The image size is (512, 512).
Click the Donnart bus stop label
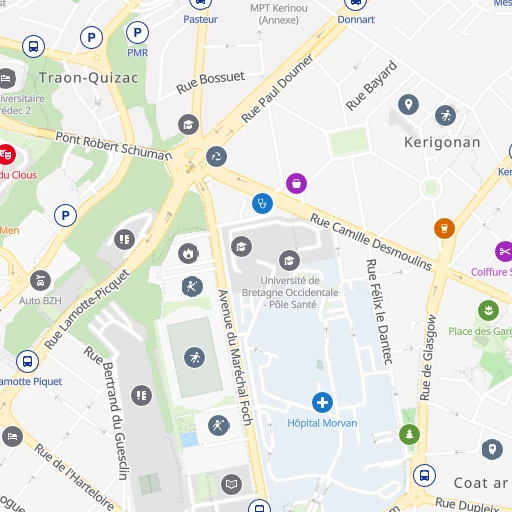[356, 19]
